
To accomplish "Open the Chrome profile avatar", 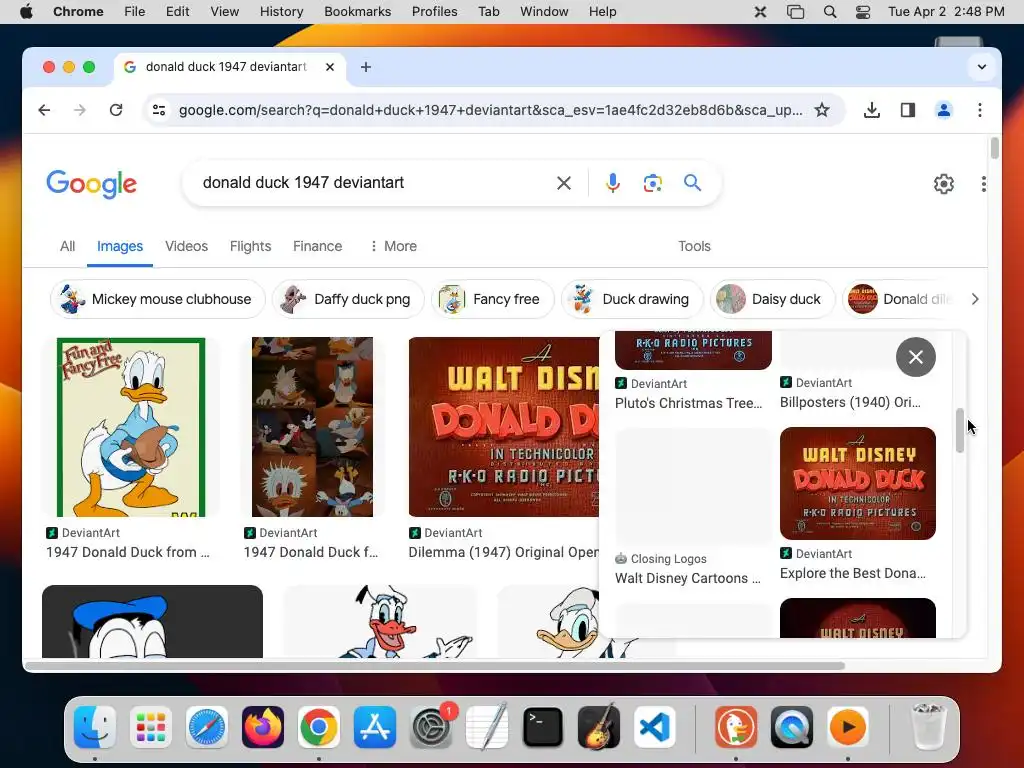I will [944, 110].
